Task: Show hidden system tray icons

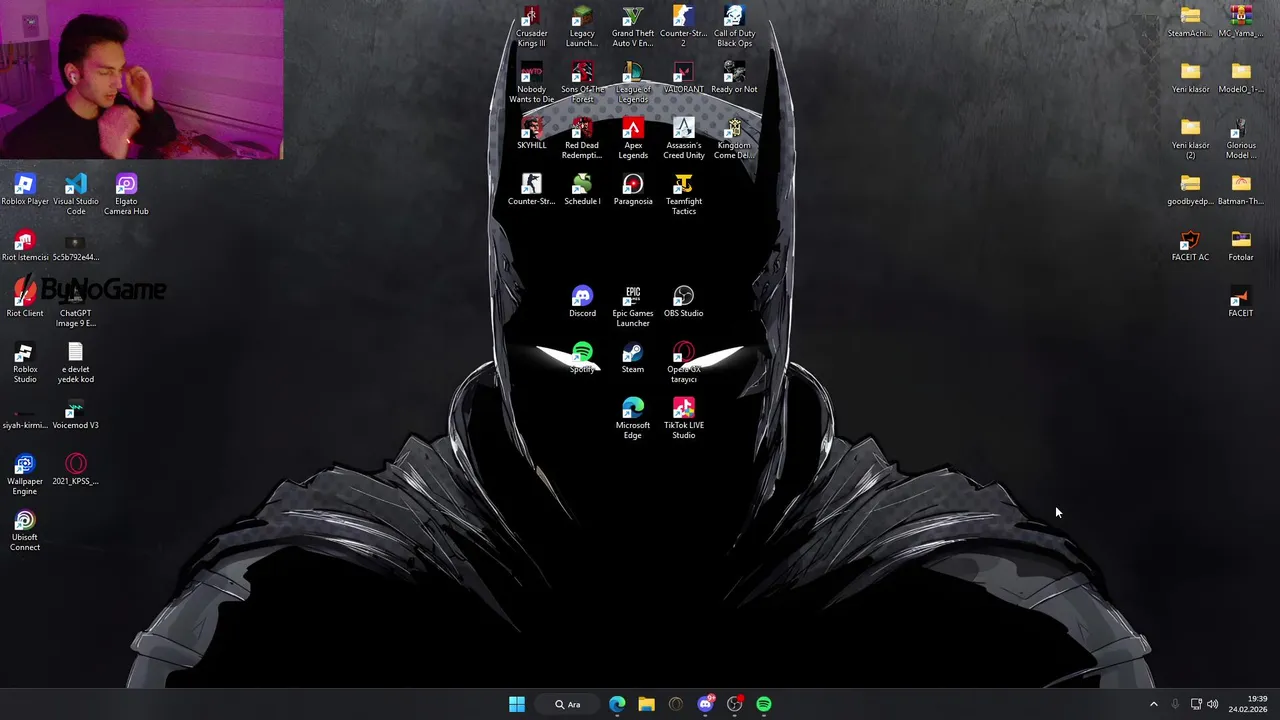Action: (1153, 704)
